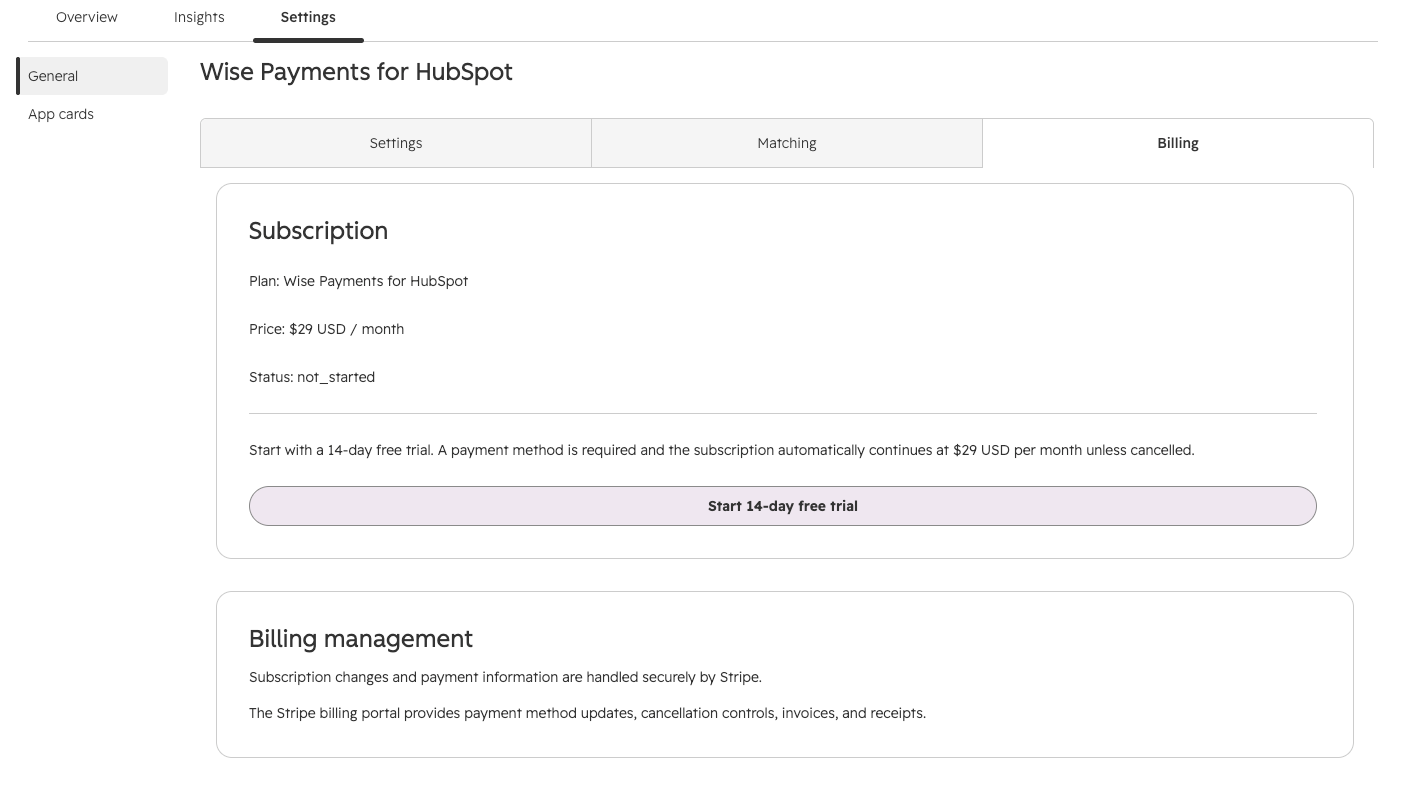Click the handled securely by Stripe sentence
The image size is (1414, 800).
[505, 677]
